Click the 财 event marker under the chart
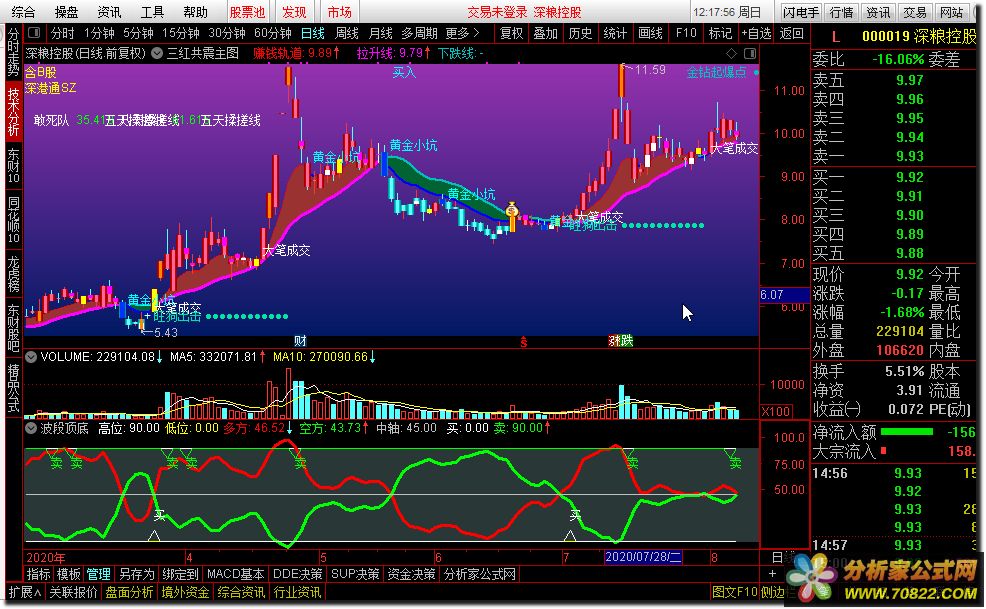This screenshot has height=609, width=986. tap(300, 341)
